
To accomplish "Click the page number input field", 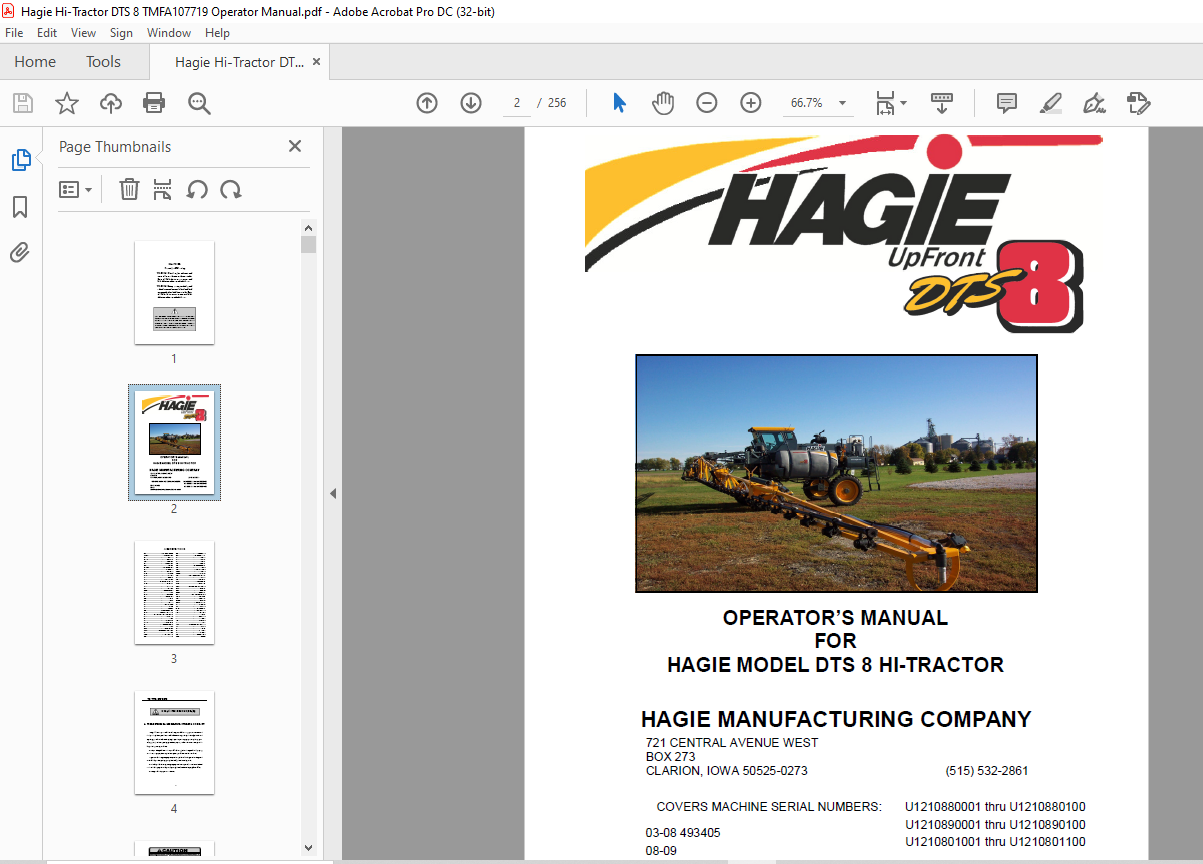I will [516, 103].
